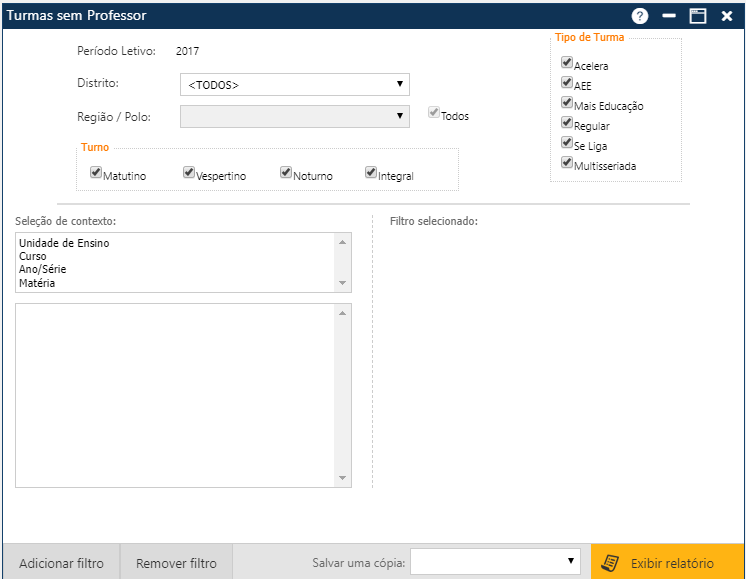Toggle the Multisseriada checkbox

[x=567, y=162]
